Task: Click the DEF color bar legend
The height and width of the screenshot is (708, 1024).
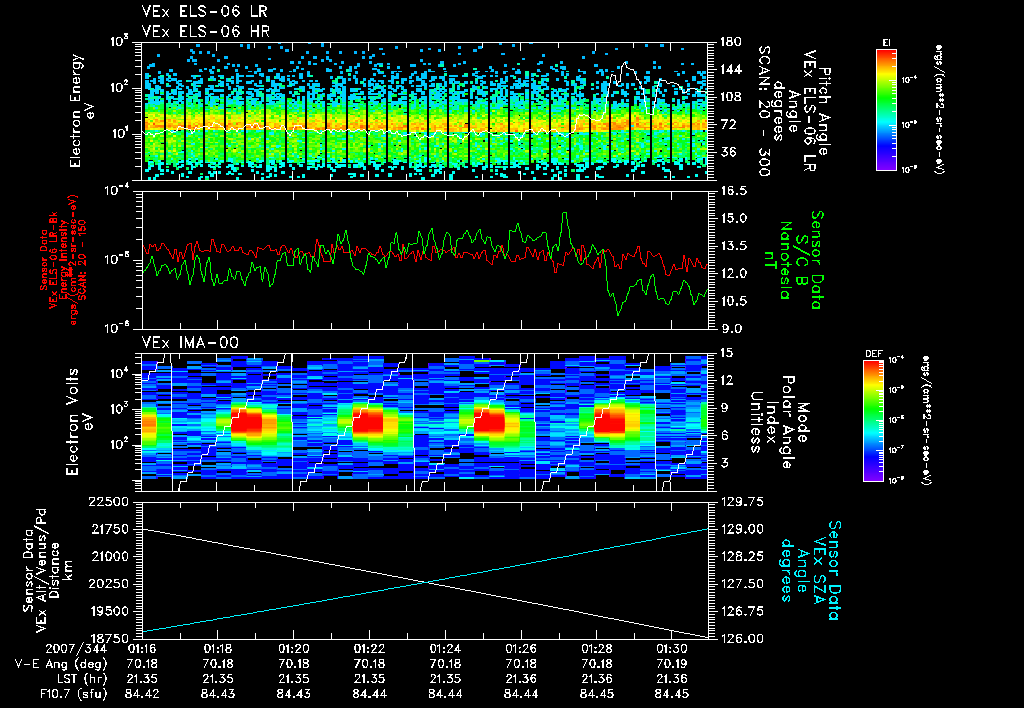Action: (873, 421)
